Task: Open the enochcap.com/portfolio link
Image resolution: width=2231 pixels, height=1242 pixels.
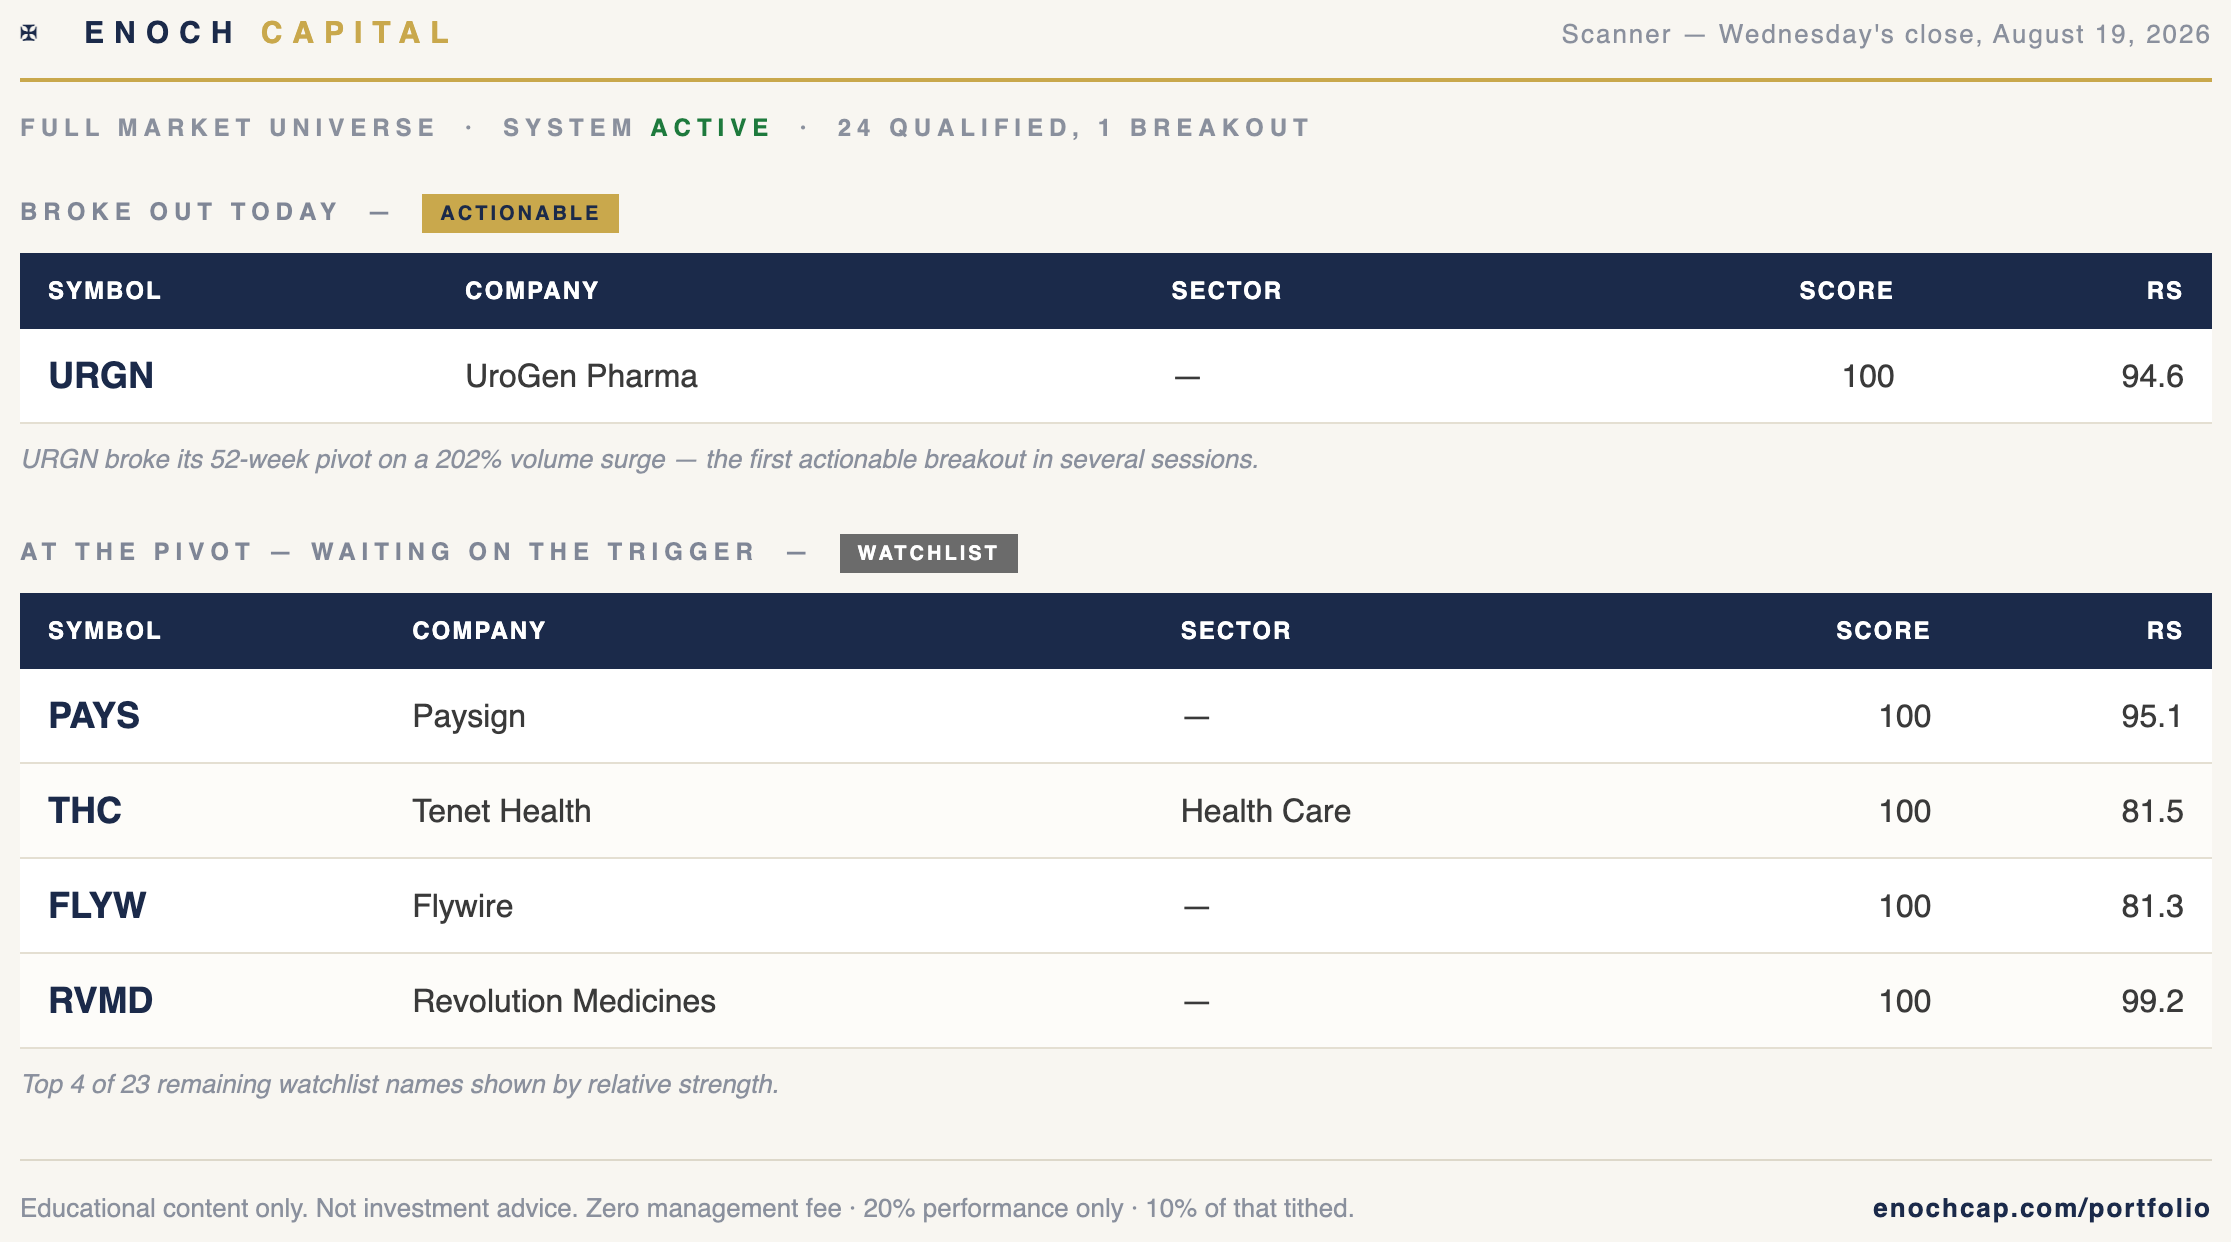Action: click(x=2041, y=1208)
